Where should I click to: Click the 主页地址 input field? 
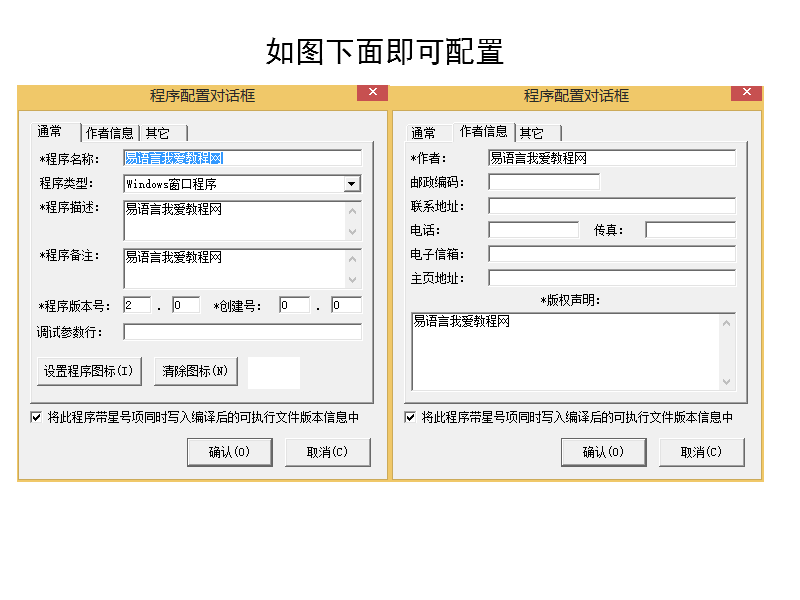(x=612, y=278)
